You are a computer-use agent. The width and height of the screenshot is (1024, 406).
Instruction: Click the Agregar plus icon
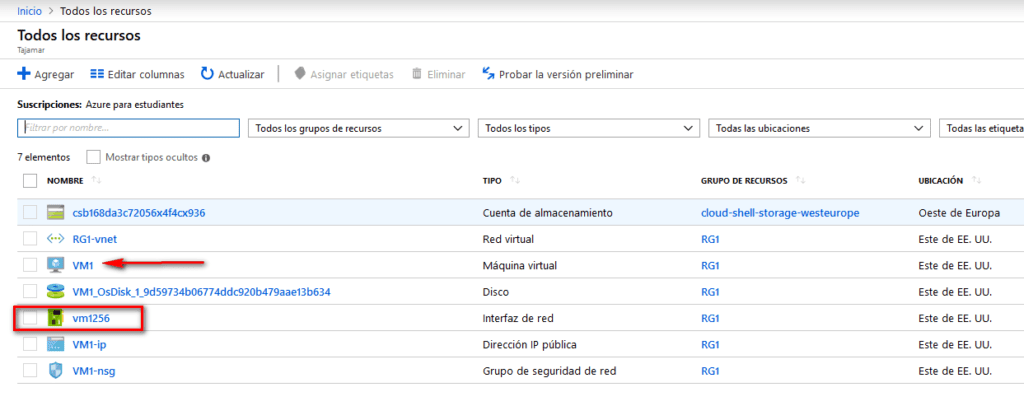24,74
